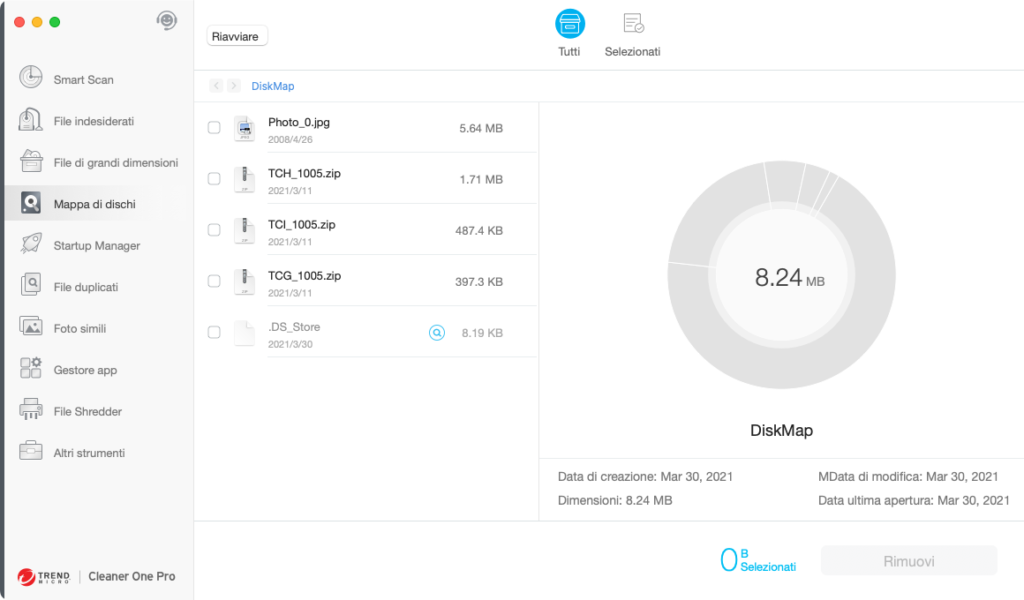The width and height of the screenshot is (1024, 600).
Task: Switch to the Tutti tab
Action: [569, 33]
